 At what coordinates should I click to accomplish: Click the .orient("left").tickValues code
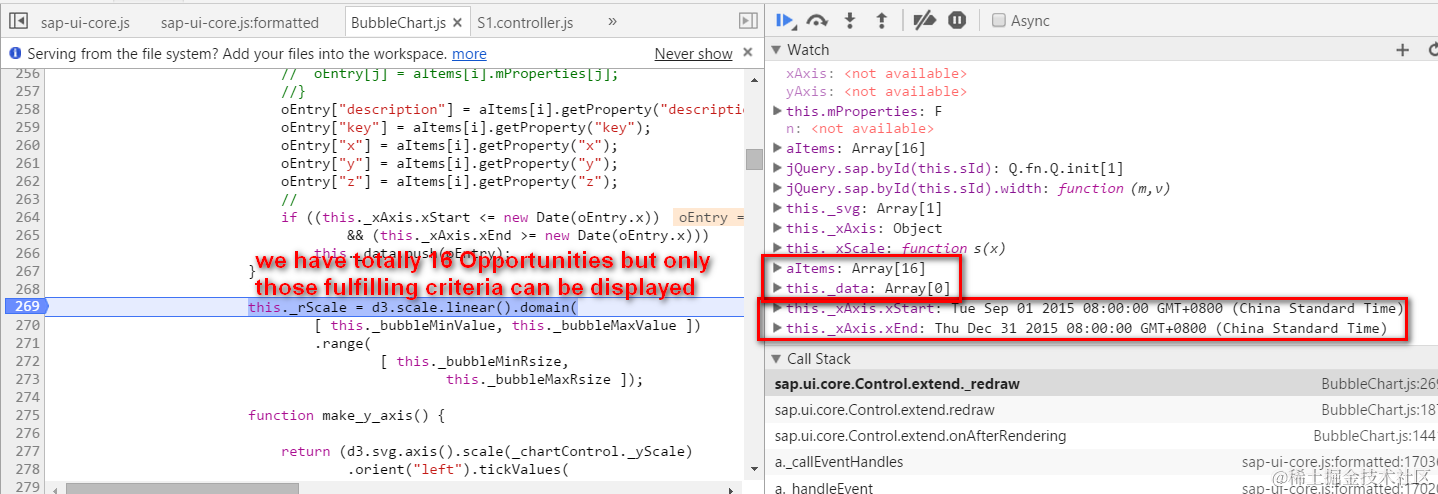point(457,470)
